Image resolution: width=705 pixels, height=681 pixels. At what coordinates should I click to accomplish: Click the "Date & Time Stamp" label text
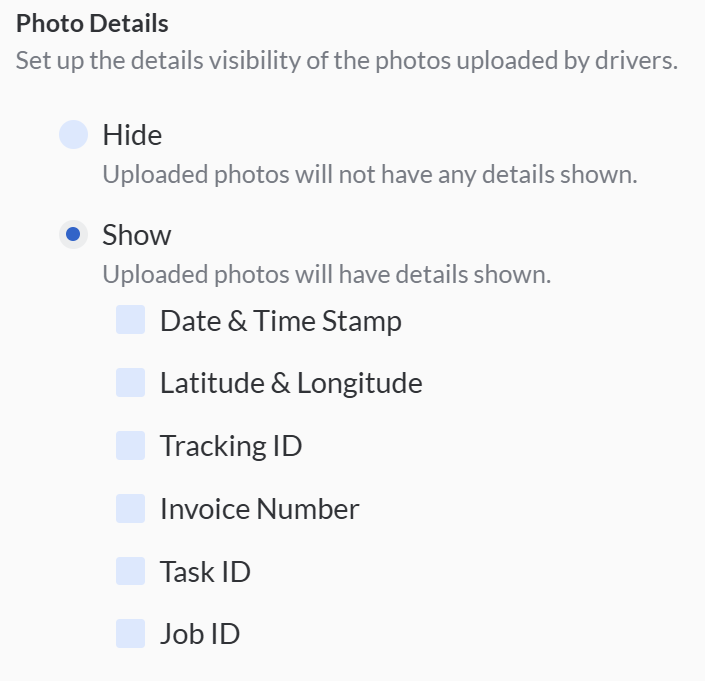pyautogui.click(x=281, y=321)
